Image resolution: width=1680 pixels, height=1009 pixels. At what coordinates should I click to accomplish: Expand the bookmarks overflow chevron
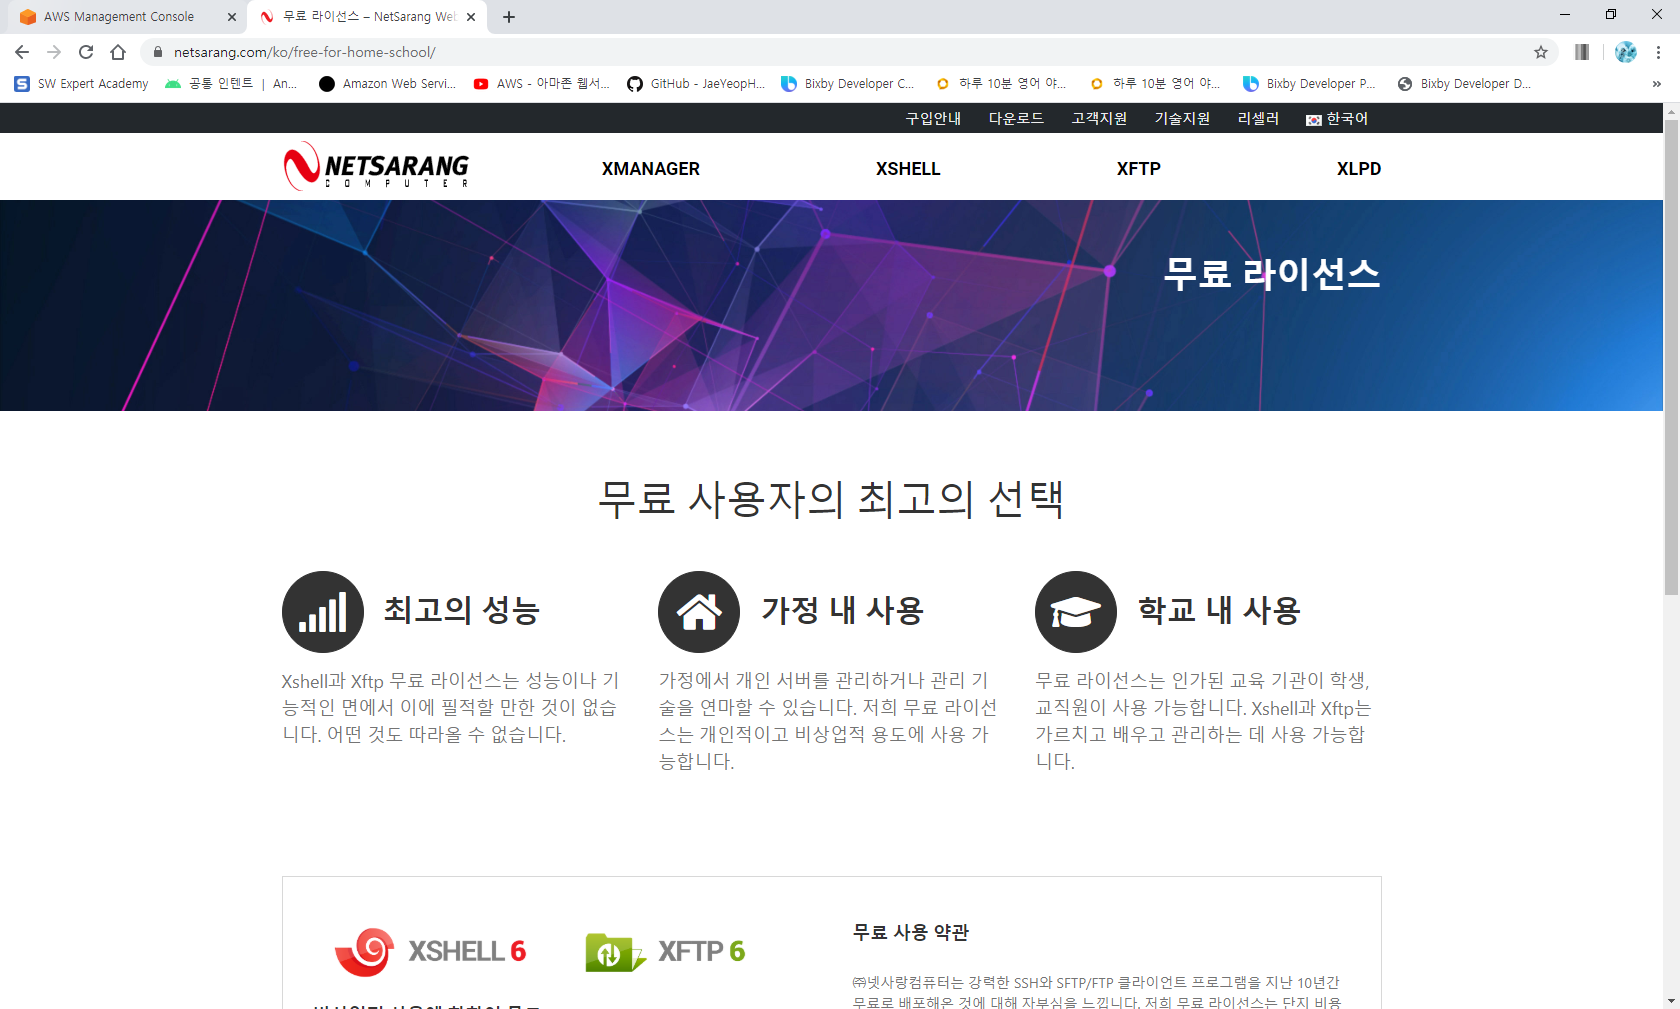coord(1657,84)
